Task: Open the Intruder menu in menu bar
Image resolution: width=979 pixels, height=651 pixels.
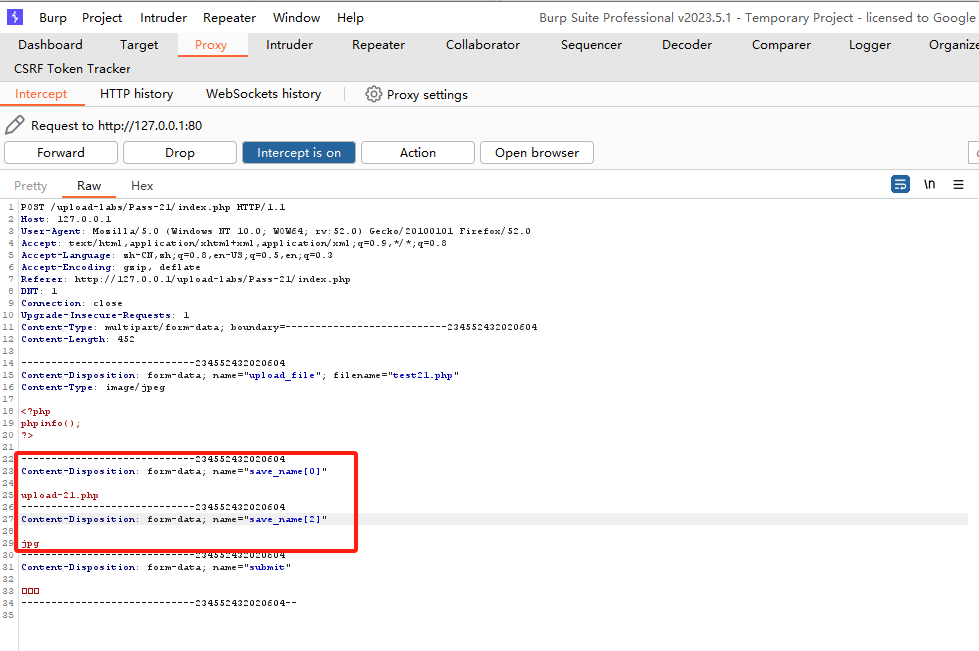Action: [x=163, y=17]
